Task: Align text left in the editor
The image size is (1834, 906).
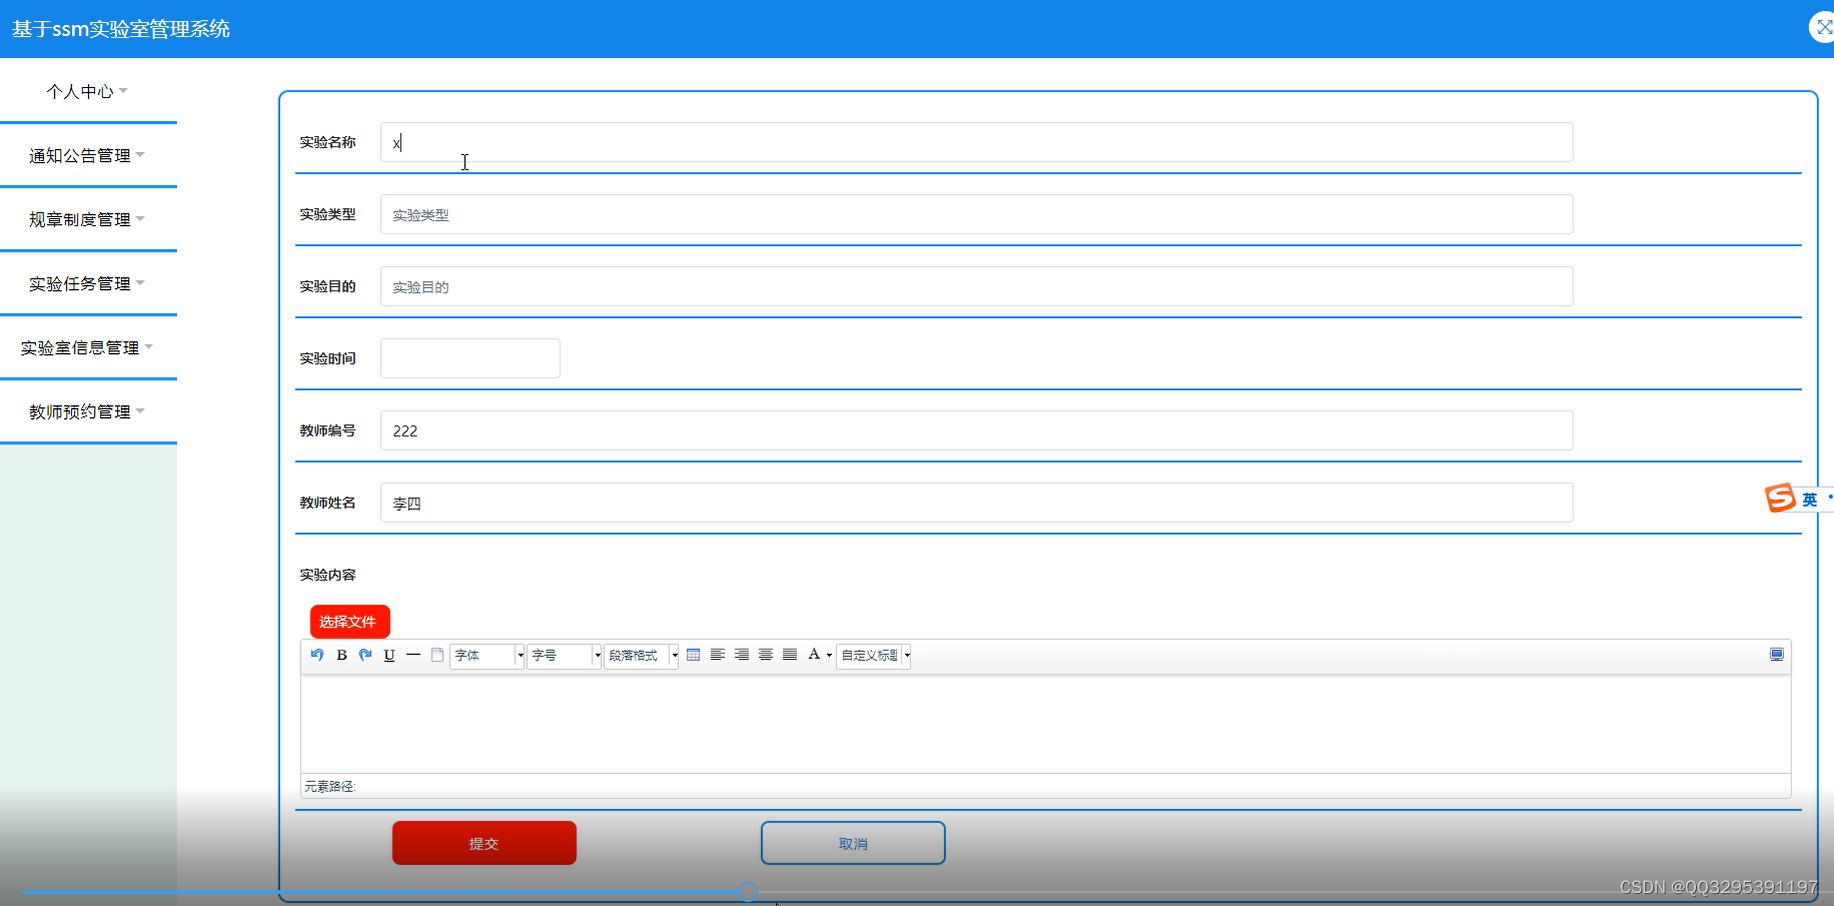Action: [717, 655]
